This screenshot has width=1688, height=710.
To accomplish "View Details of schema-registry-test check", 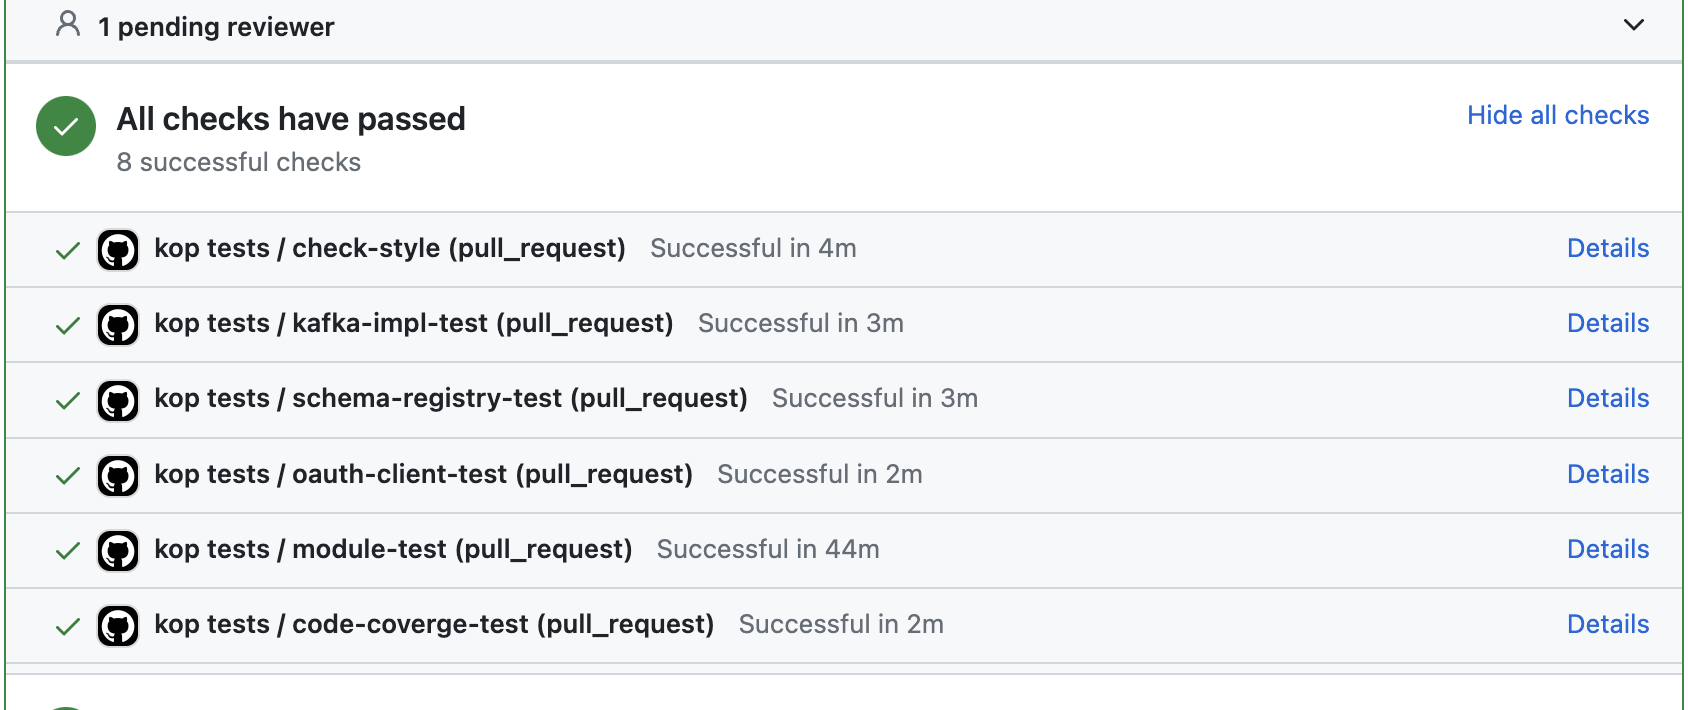I will point(1607,398).
